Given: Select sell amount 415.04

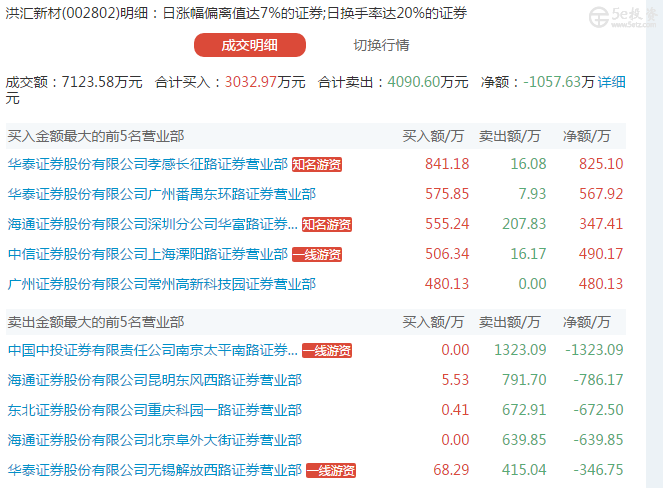Looking at the screenshot, I should (x=524, y=470).
